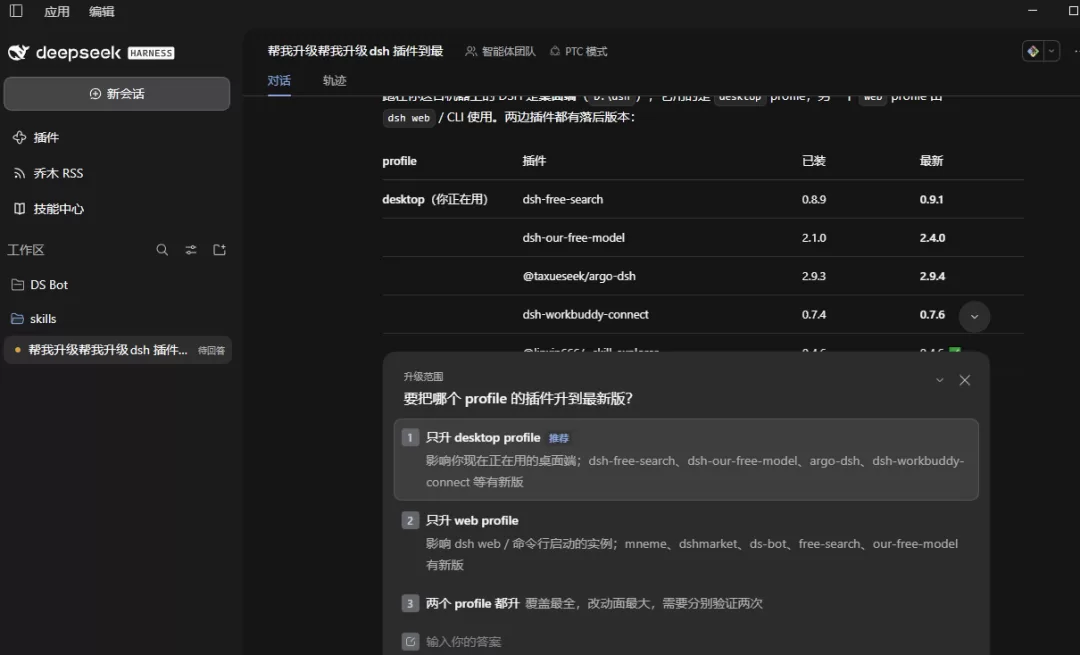Toggle the sidebar panel icon
The image size is (1080, 655).
coord(16,11)
